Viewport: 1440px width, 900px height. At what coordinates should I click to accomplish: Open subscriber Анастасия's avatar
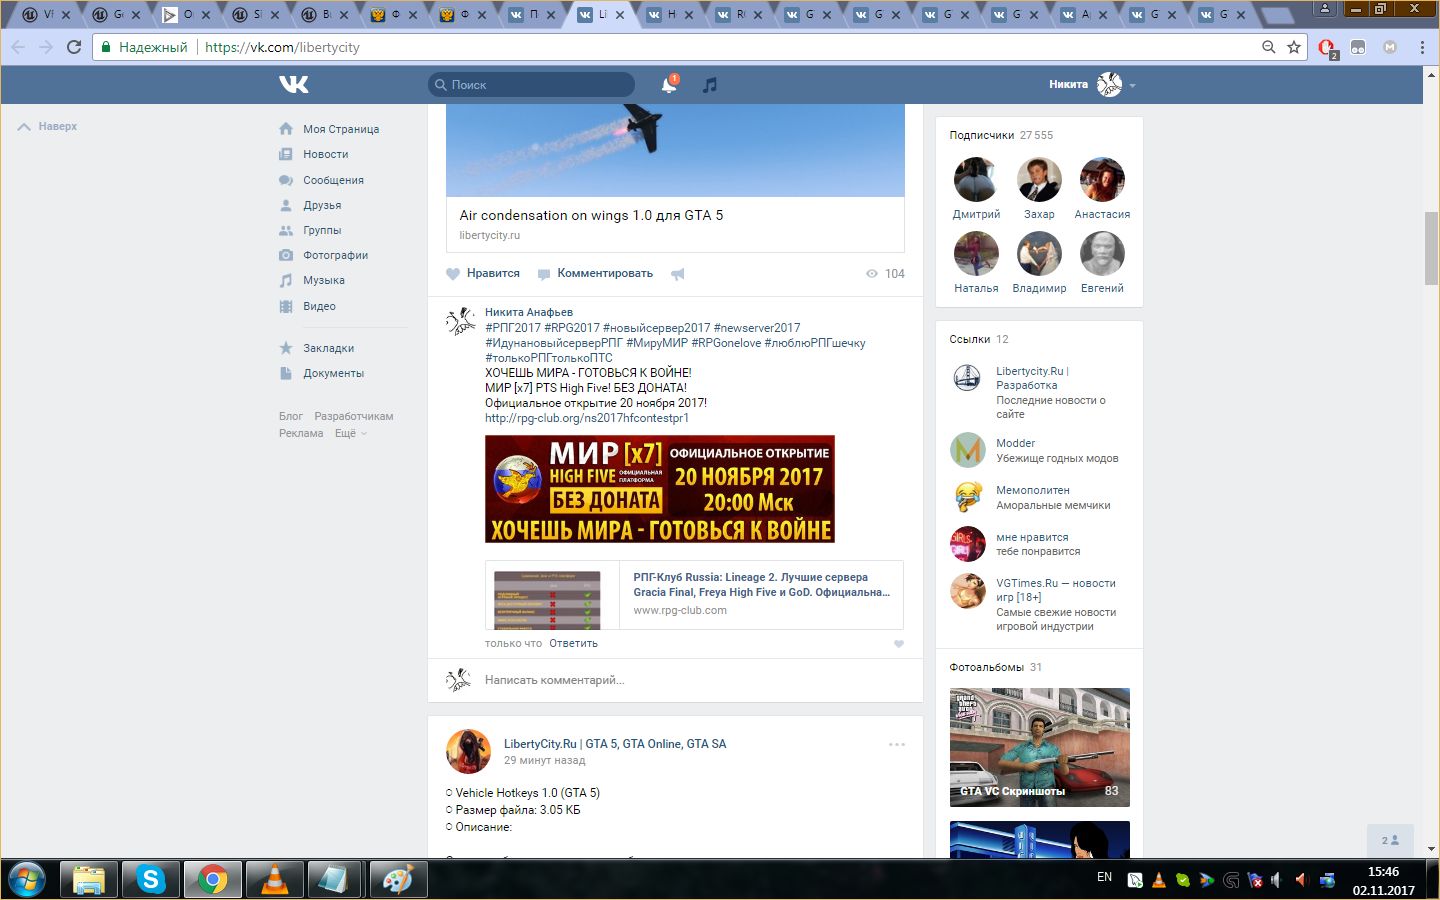point(1102,180)
